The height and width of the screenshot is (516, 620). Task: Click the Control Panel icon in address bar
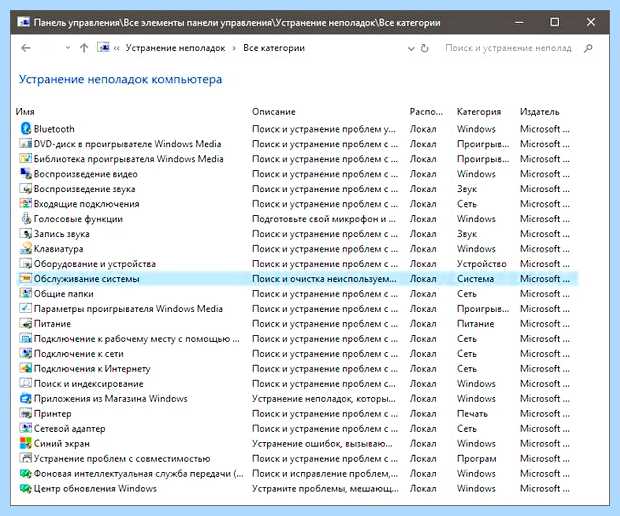tap(104, 47)
